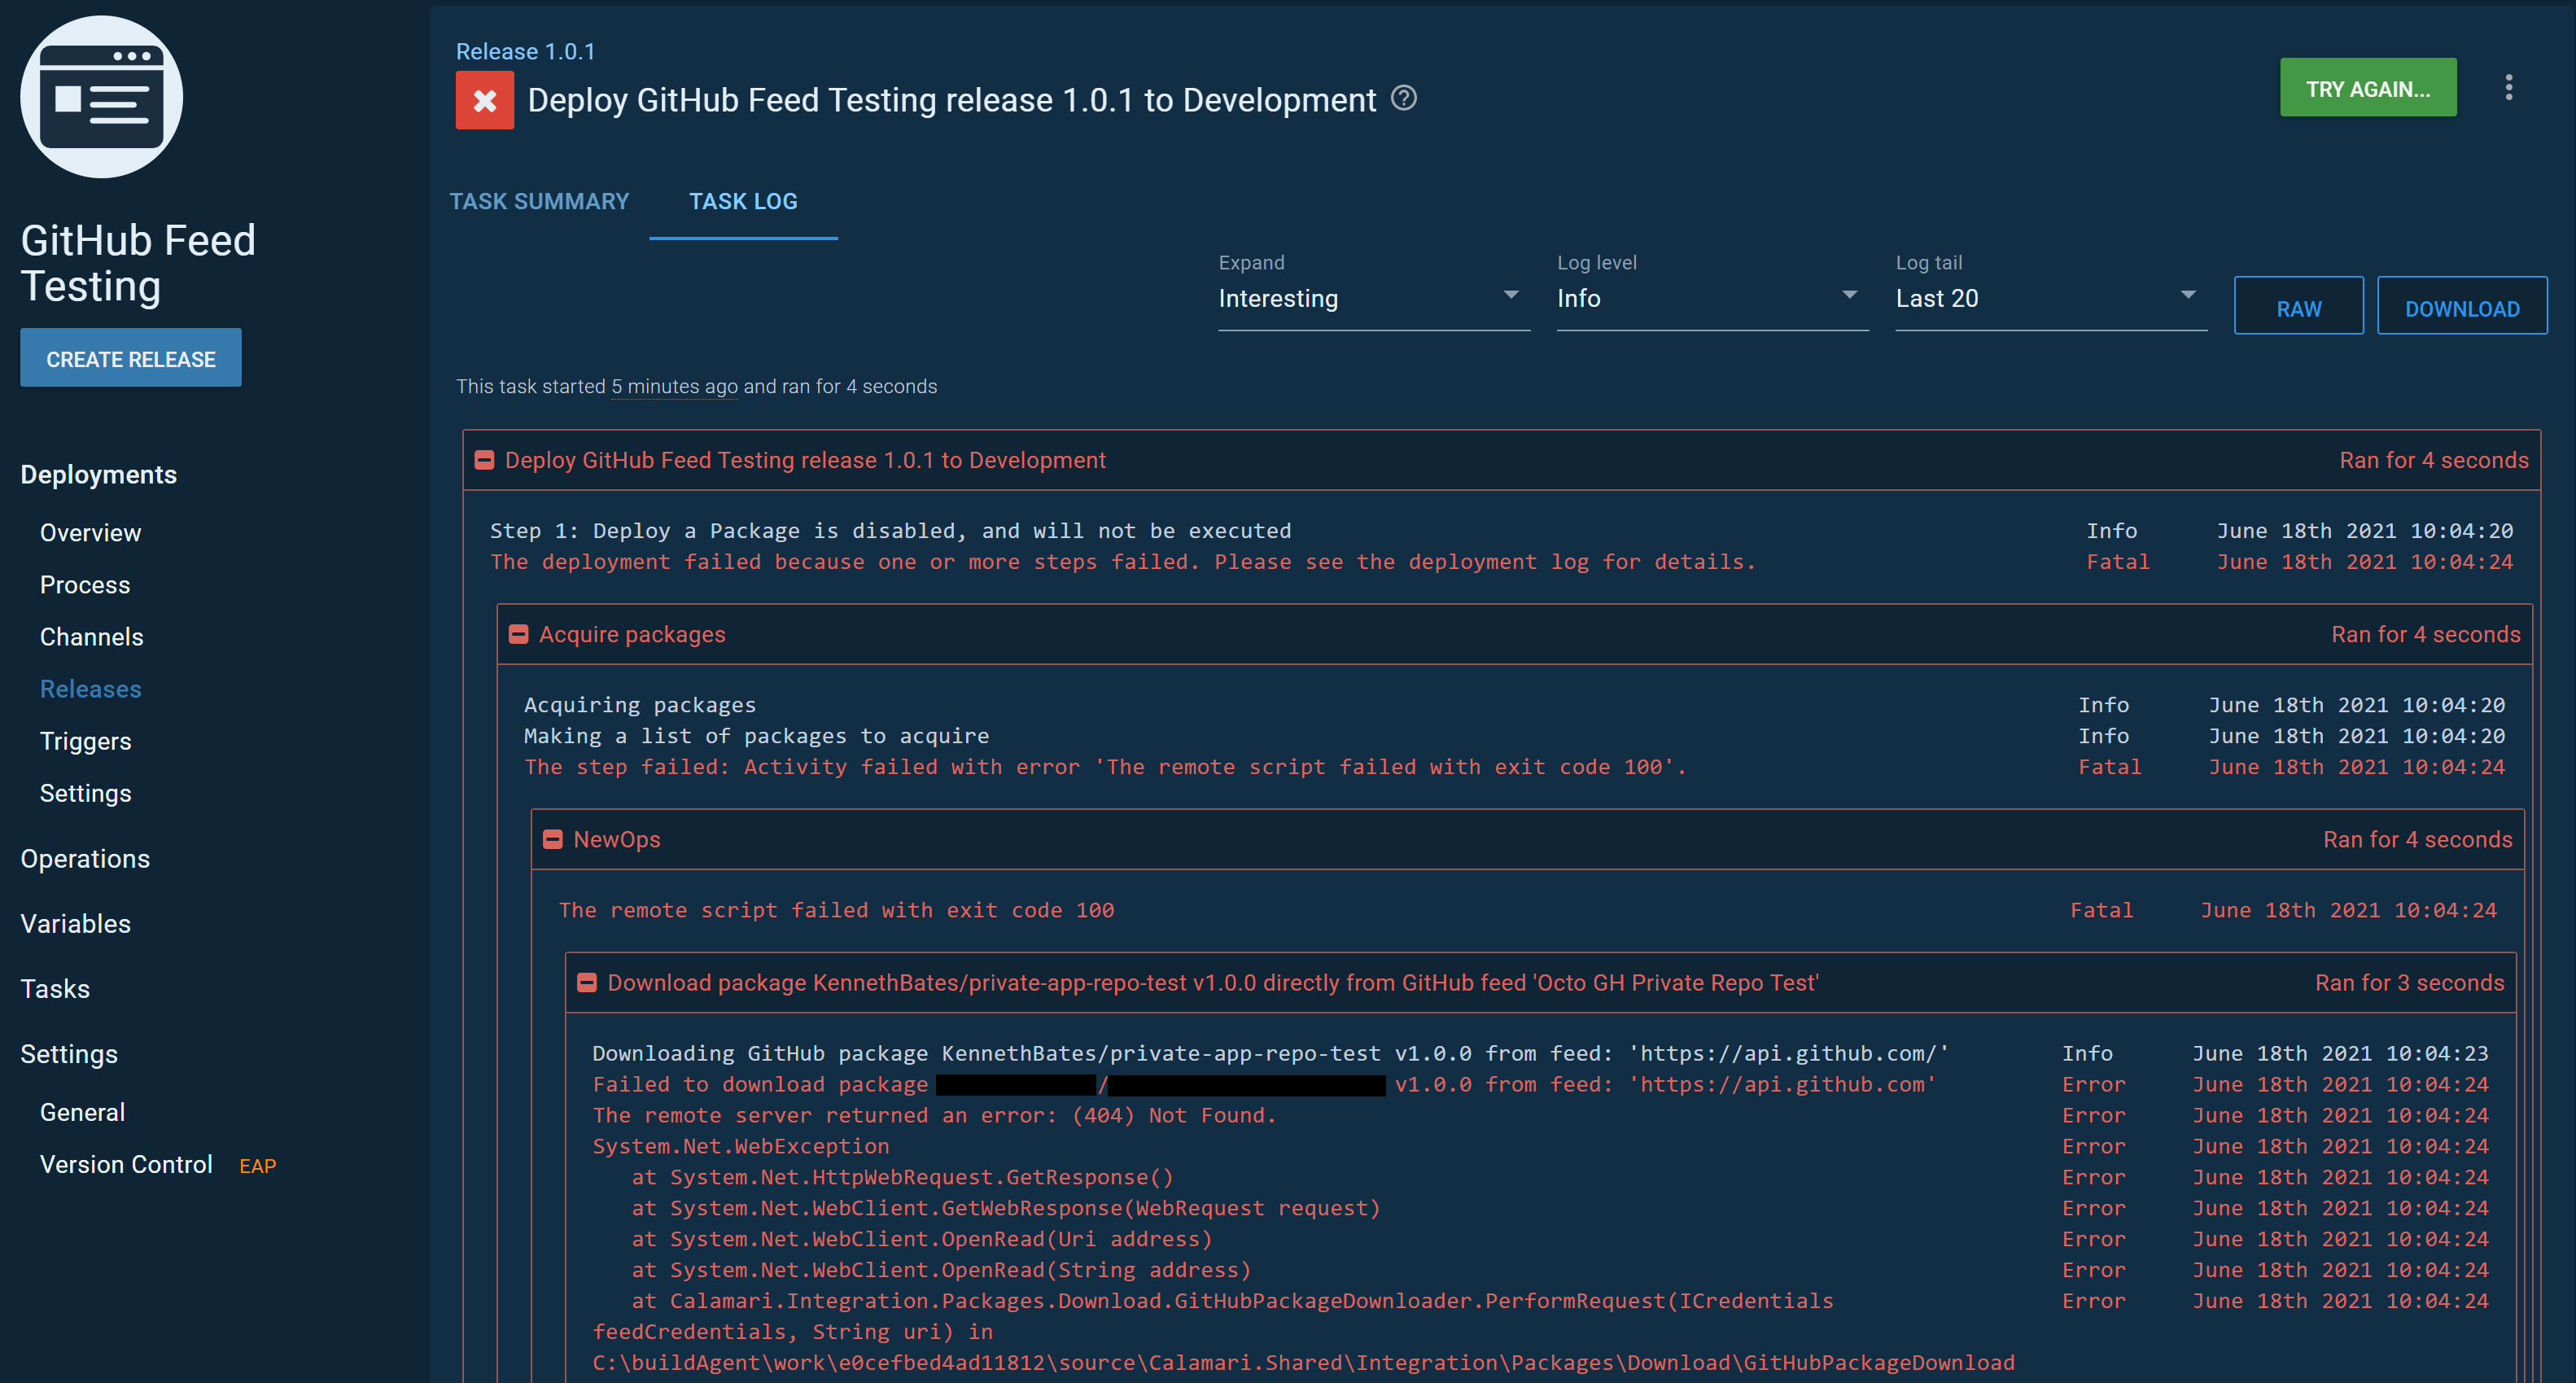Viewport: 2576px width, 1383px height.
Task: Click the 5 minutes ago link
Action: pos(674,386)
